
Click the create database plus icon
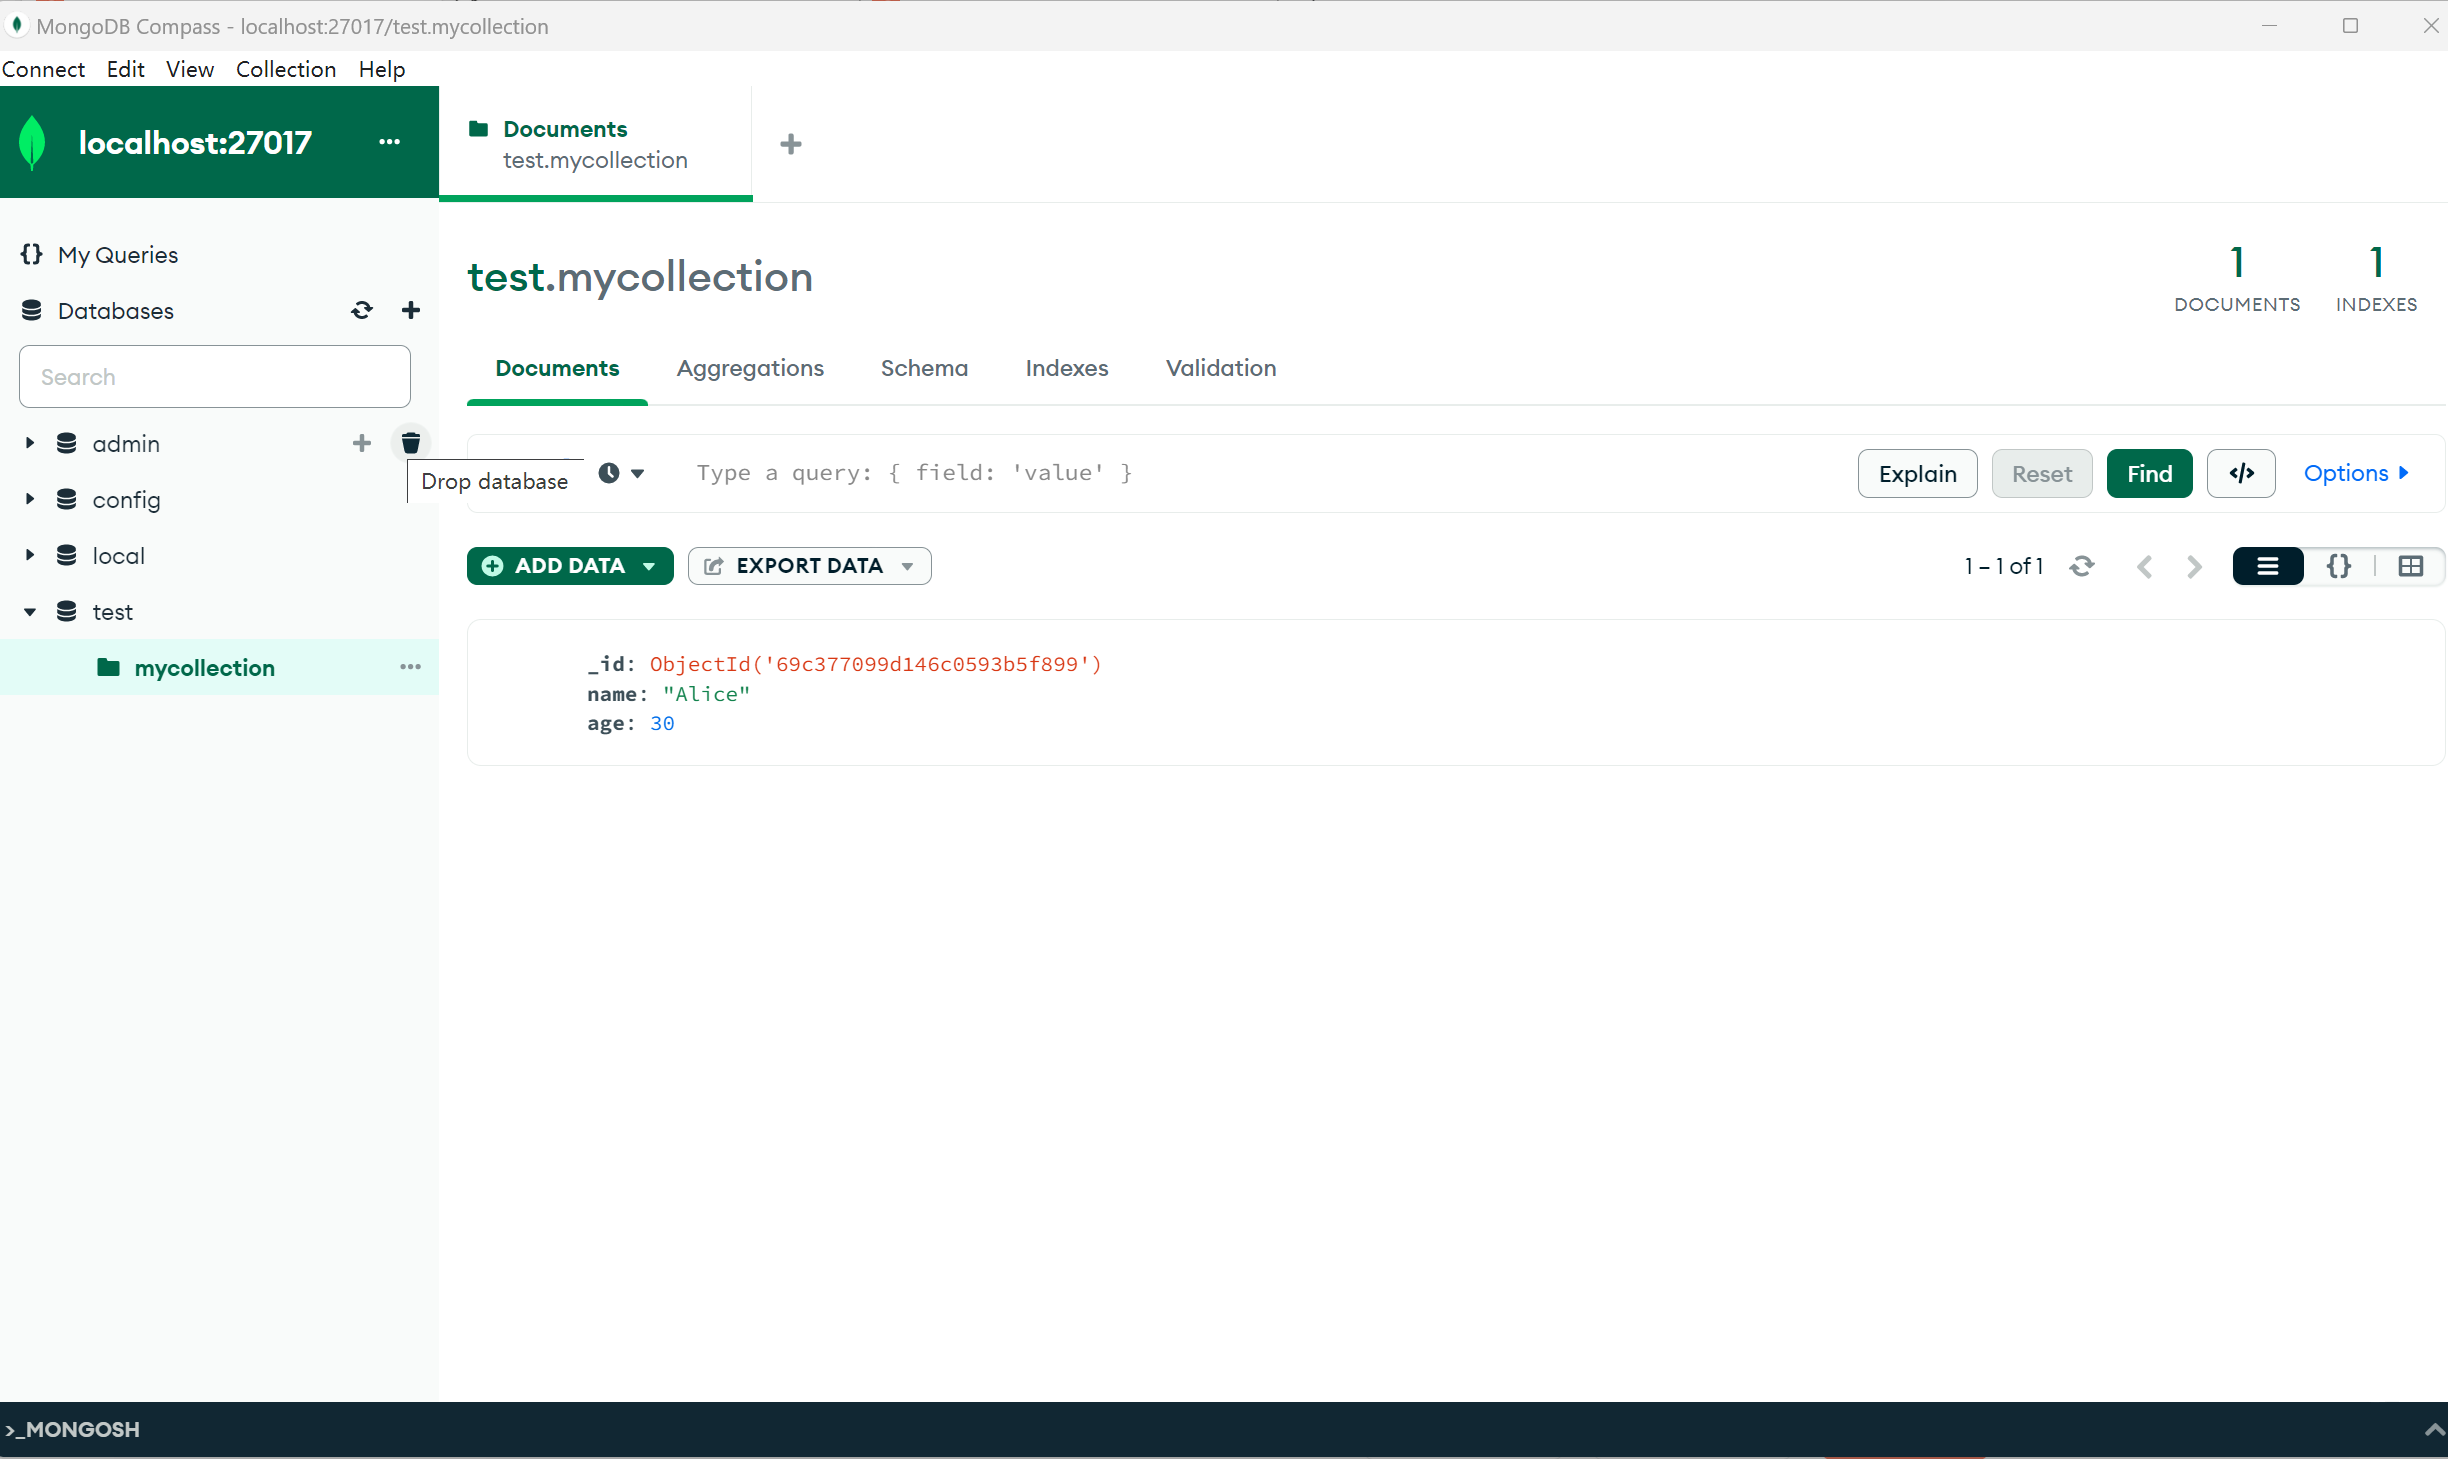(x=411, y=311)
